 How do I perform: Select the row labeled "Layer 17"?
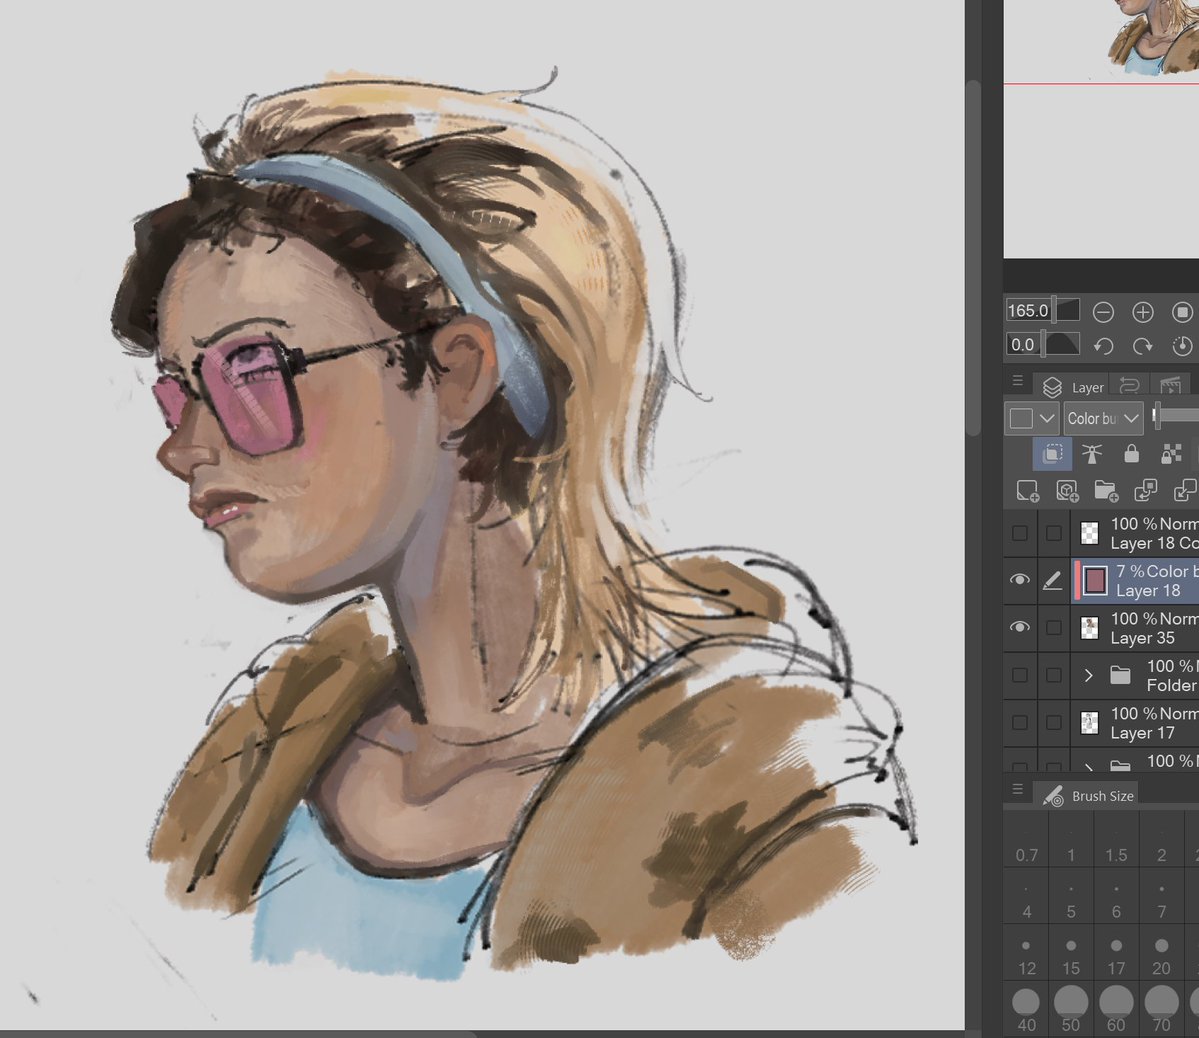[x=1101, y=723]
